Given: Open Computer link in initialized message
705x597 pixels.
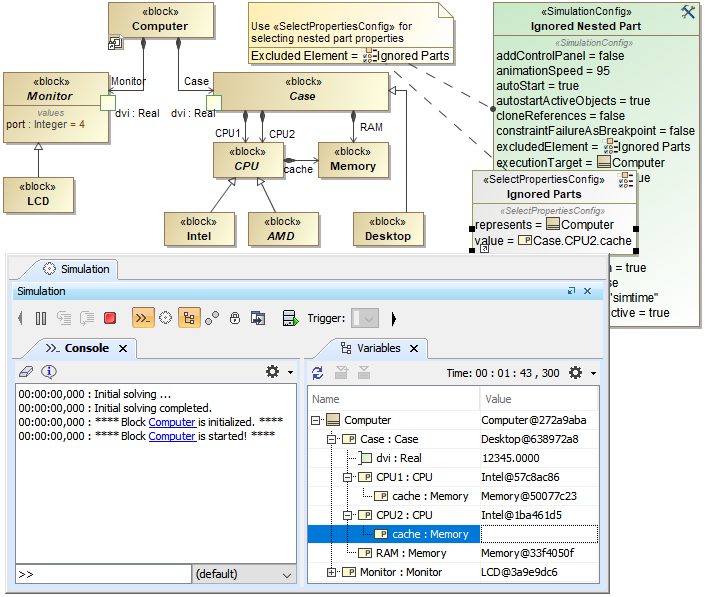Looking at the screenshot, I should 172,422.
